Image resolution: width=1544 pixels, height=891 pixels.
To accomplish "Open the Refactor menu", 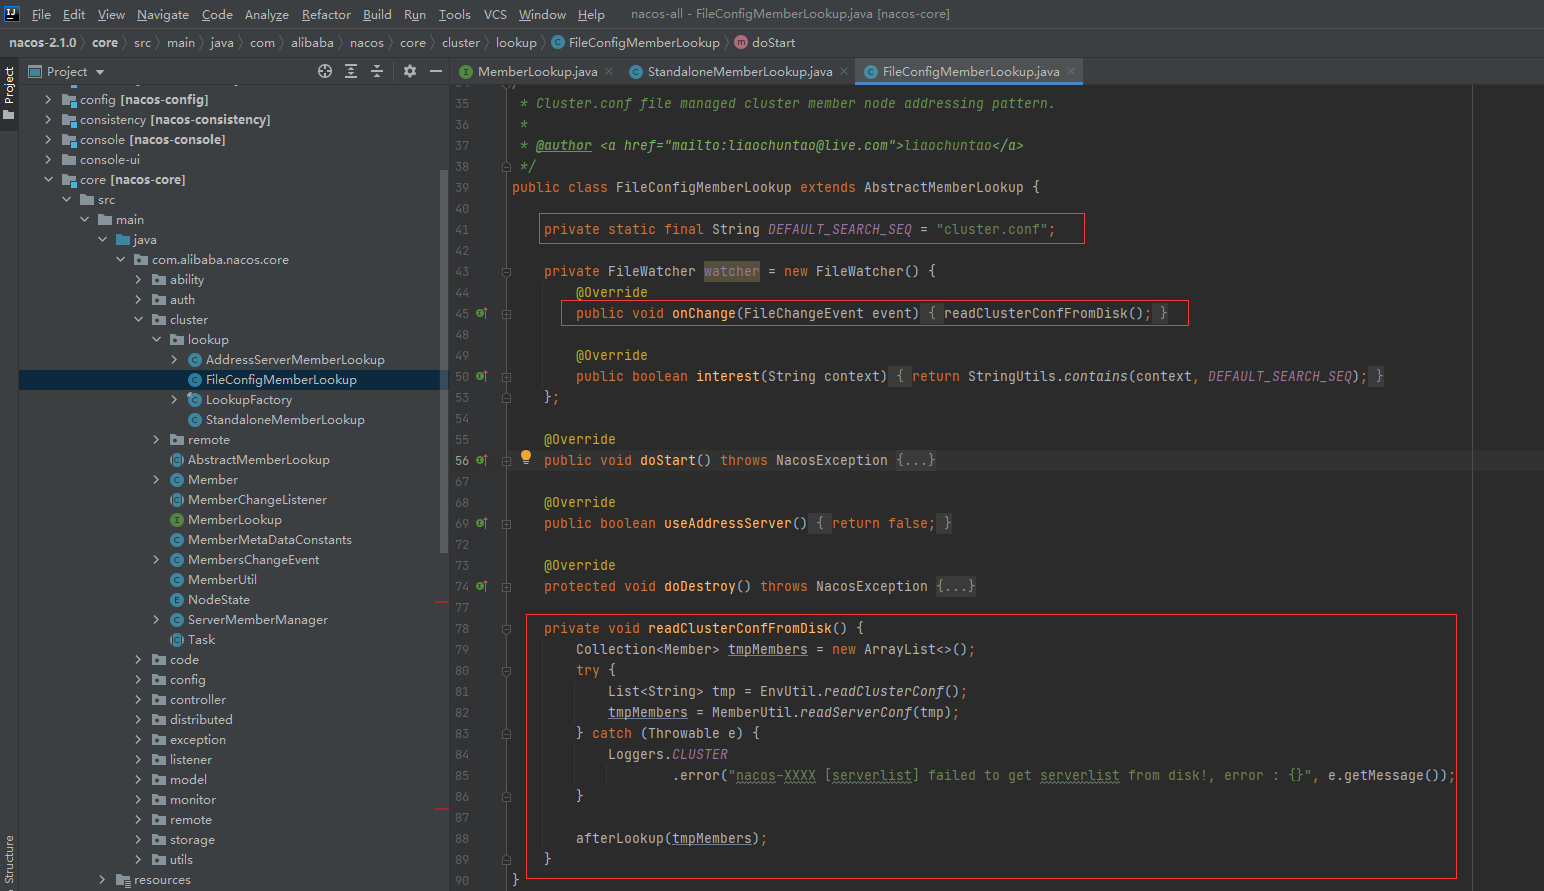I will (x=326, y=14).
